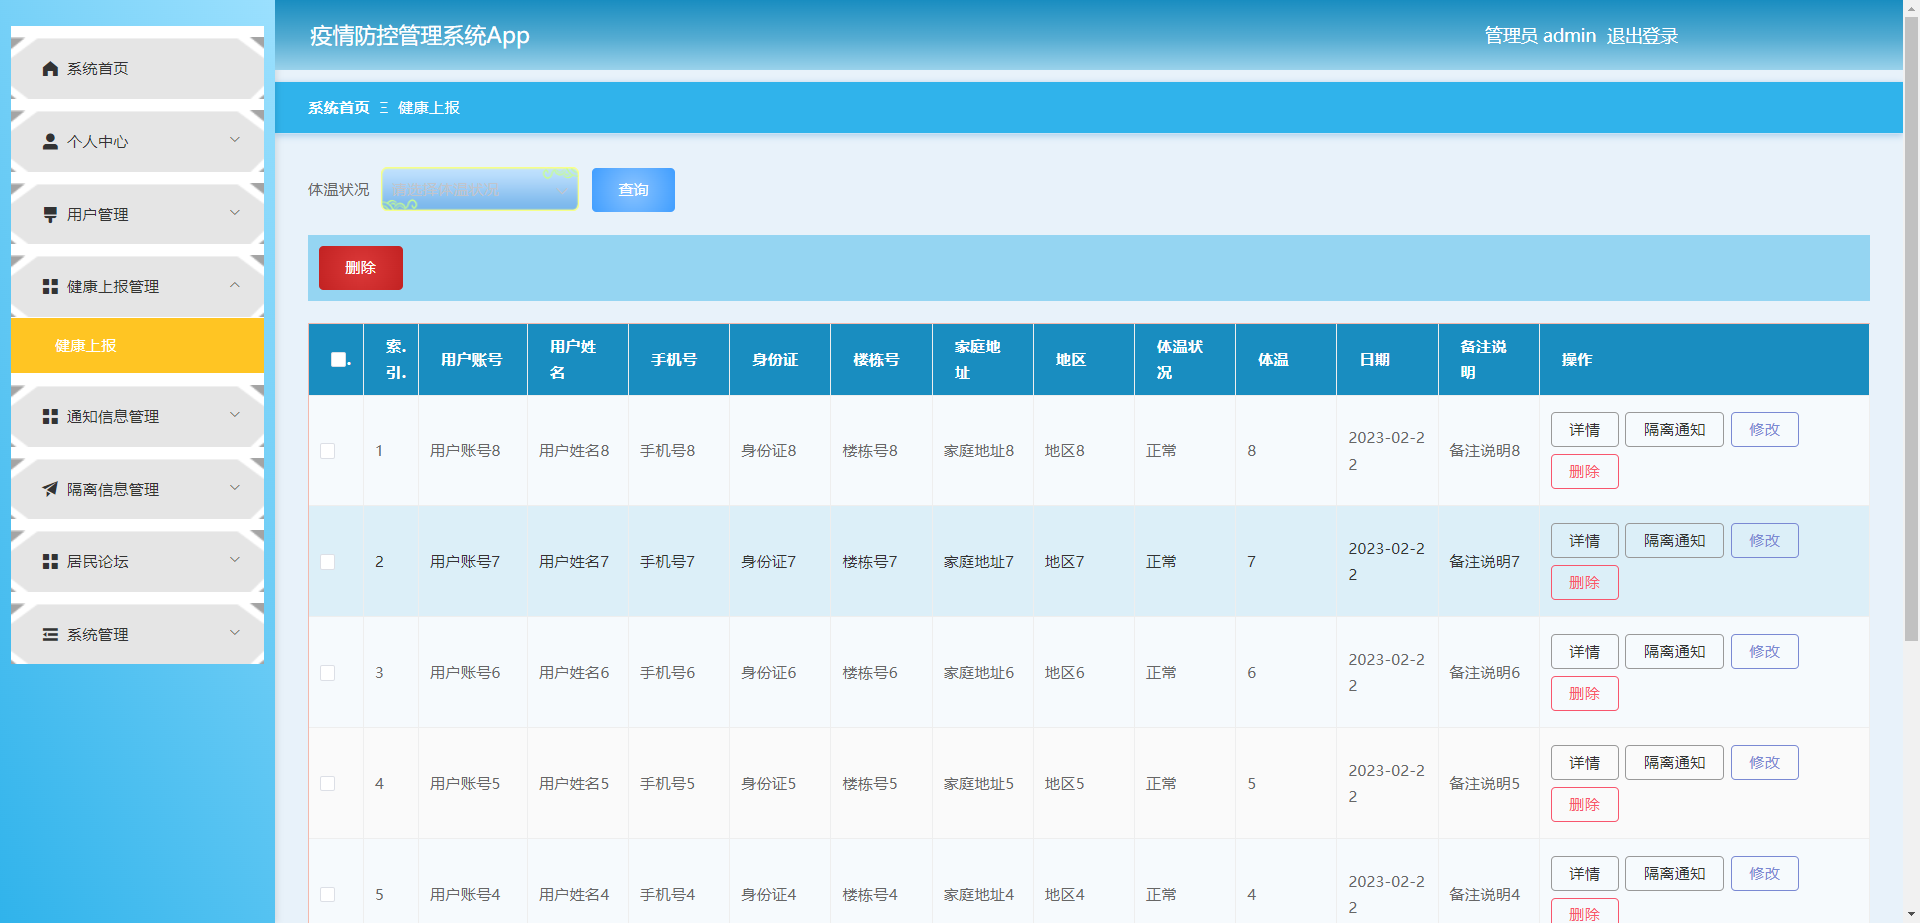
Task: Click the grid icon beside 通知信息管理
Action: pyautogui.click(x=50, y=417)
